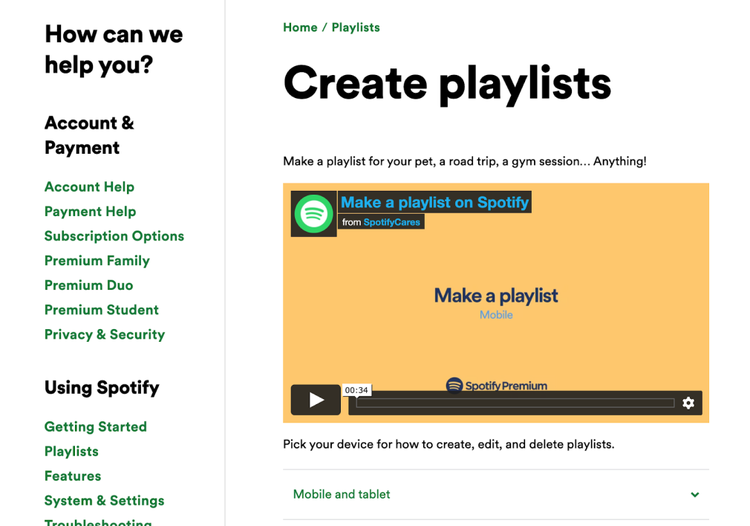750x526 pixels.
Task: Open Premium Student link
Action: coord(101,310)
